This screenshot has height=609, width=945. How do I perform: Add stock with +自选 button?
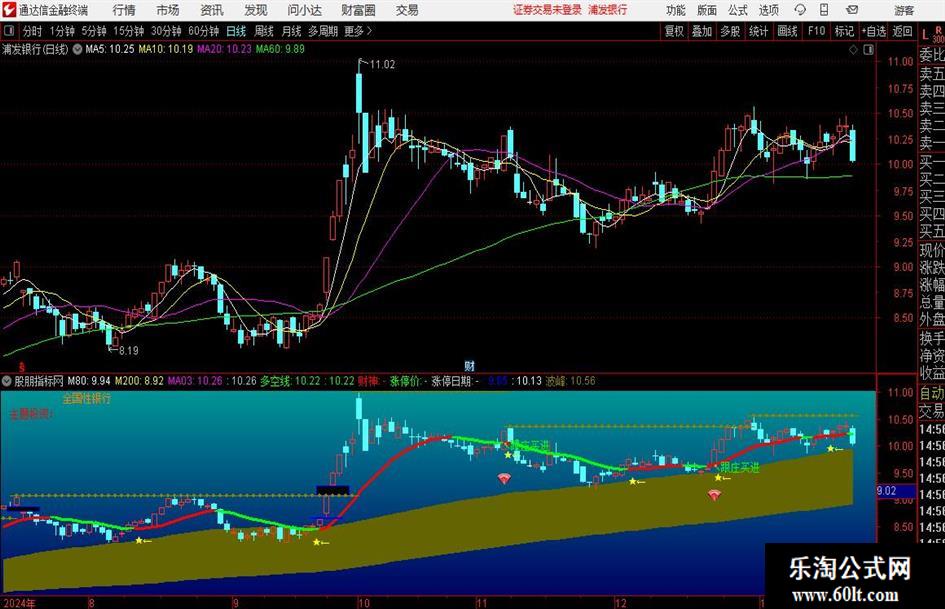coord(874,31)
